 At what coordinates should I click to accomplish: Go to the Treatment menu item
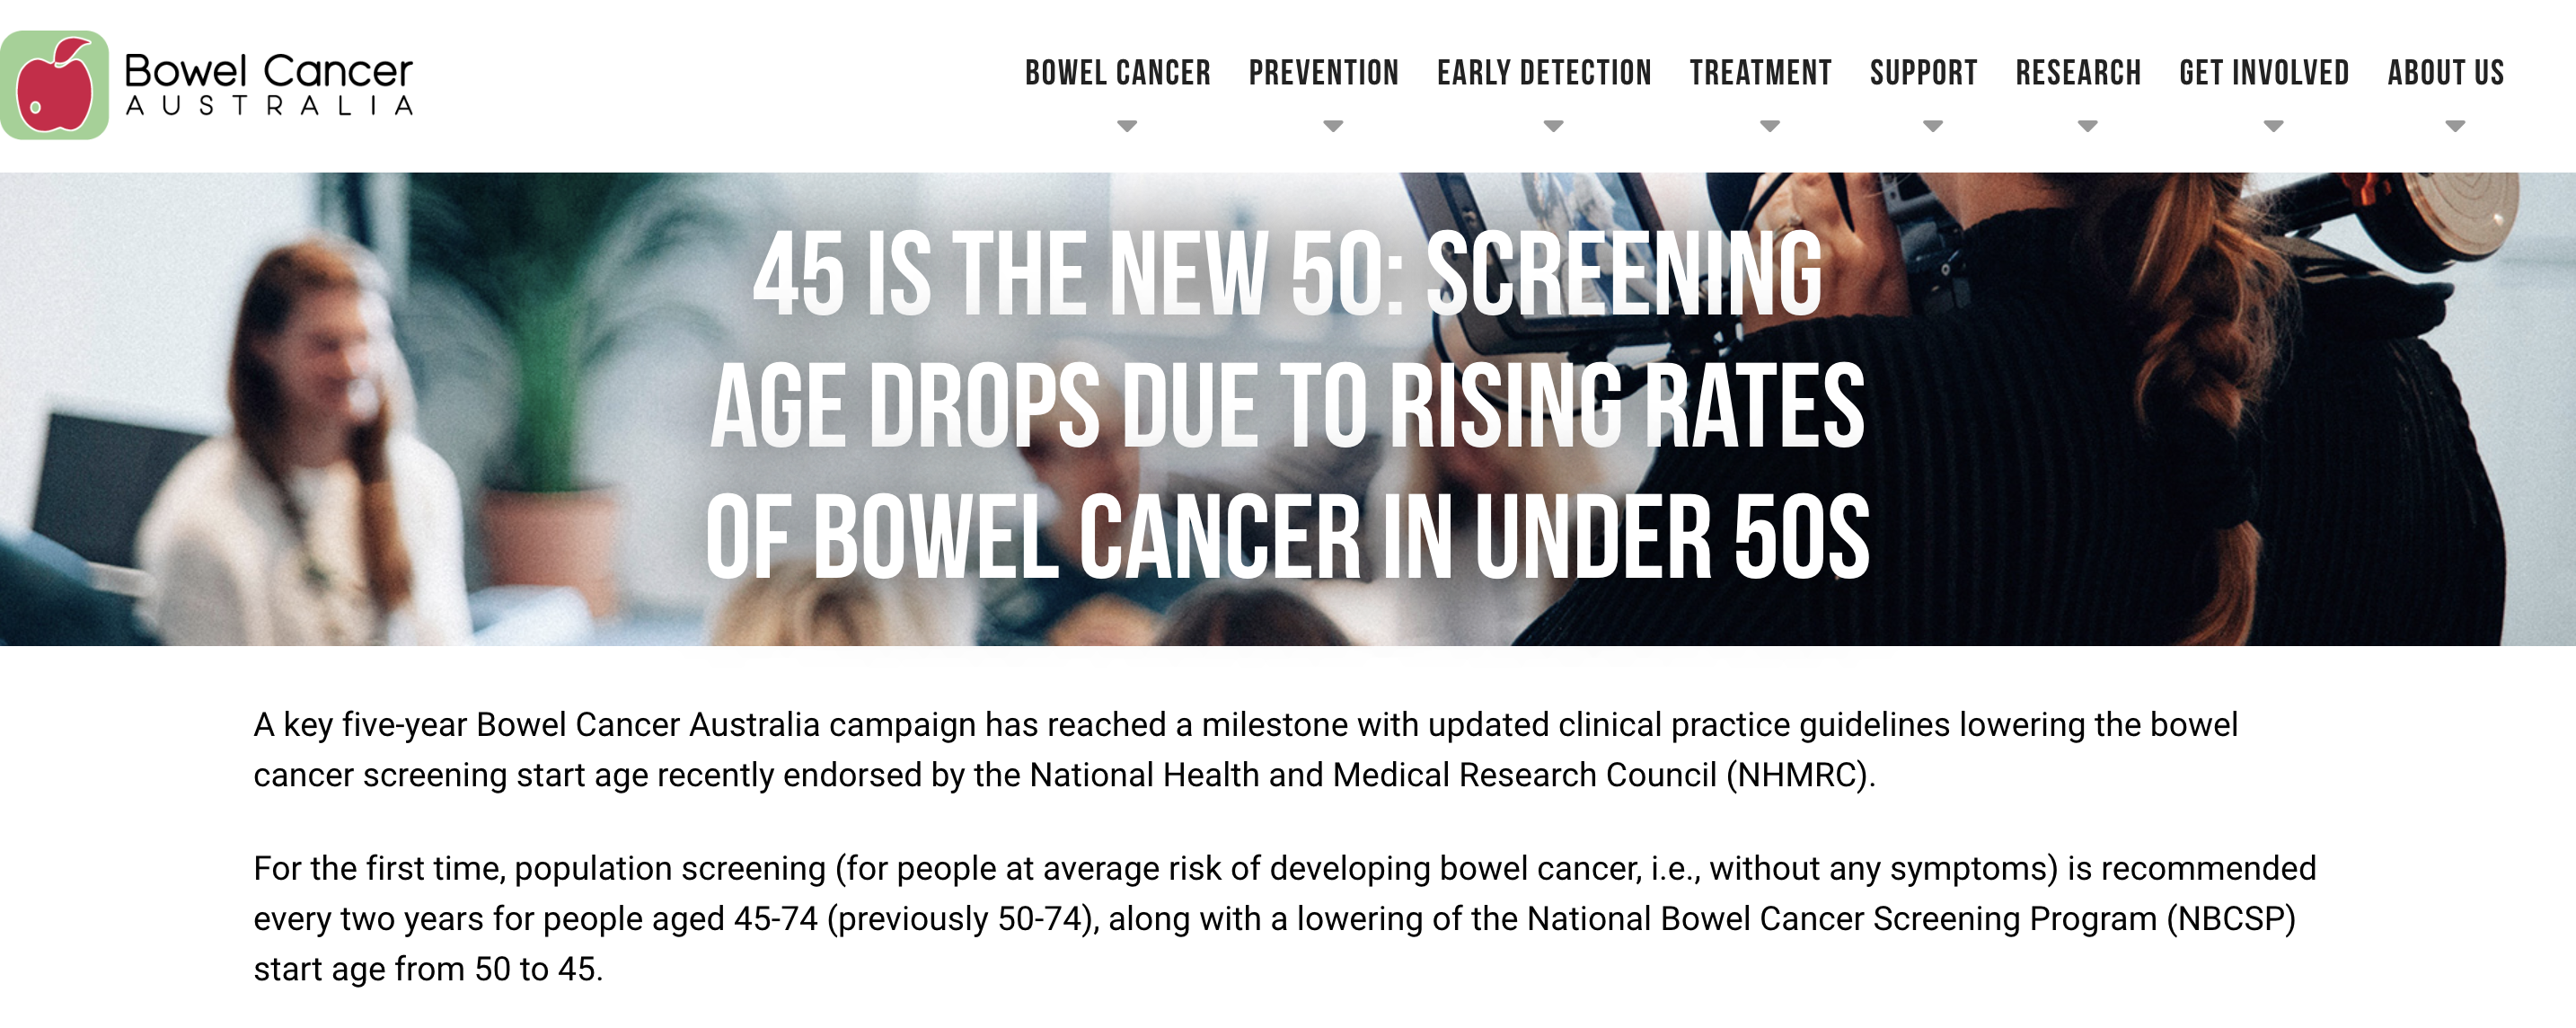click(1760, 73)
